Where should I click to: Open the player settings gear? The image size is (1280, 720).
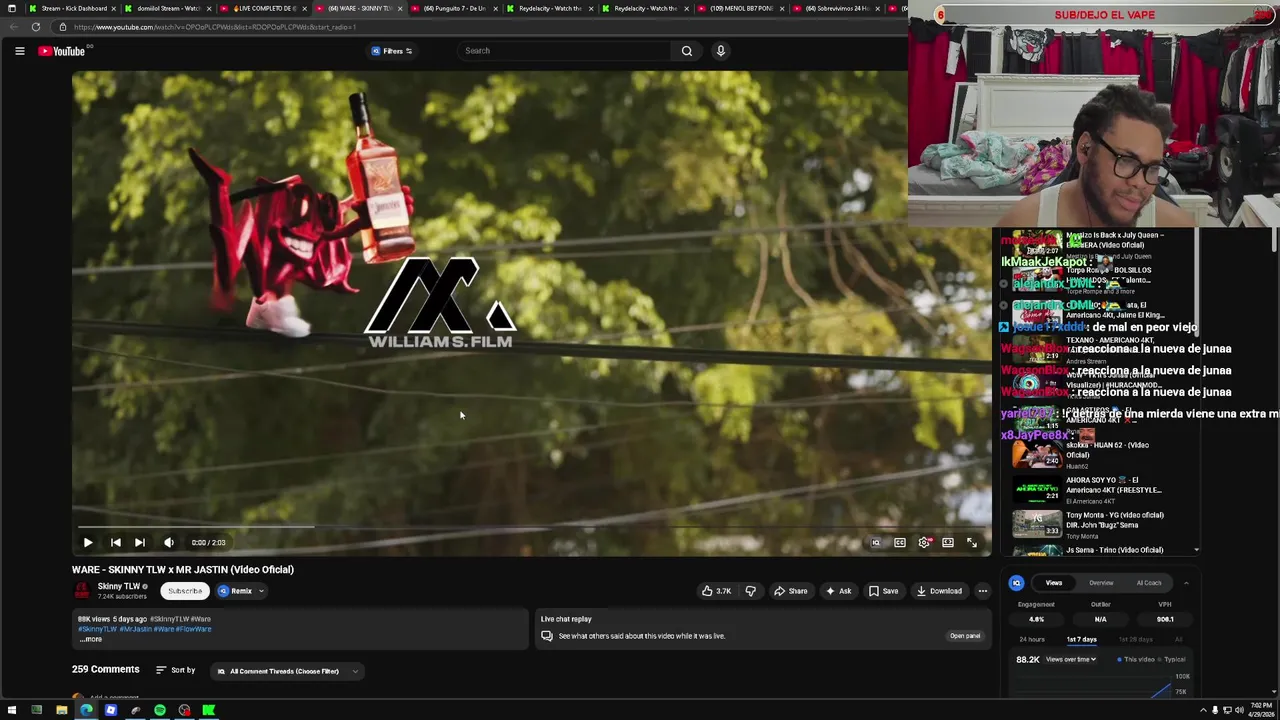click(924, 542)
